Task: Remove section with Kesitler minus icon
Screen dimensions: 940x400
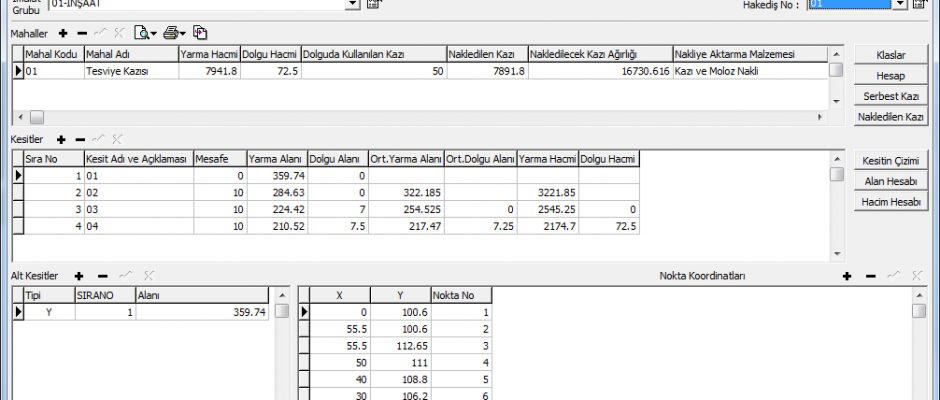Action: (79, 140)
